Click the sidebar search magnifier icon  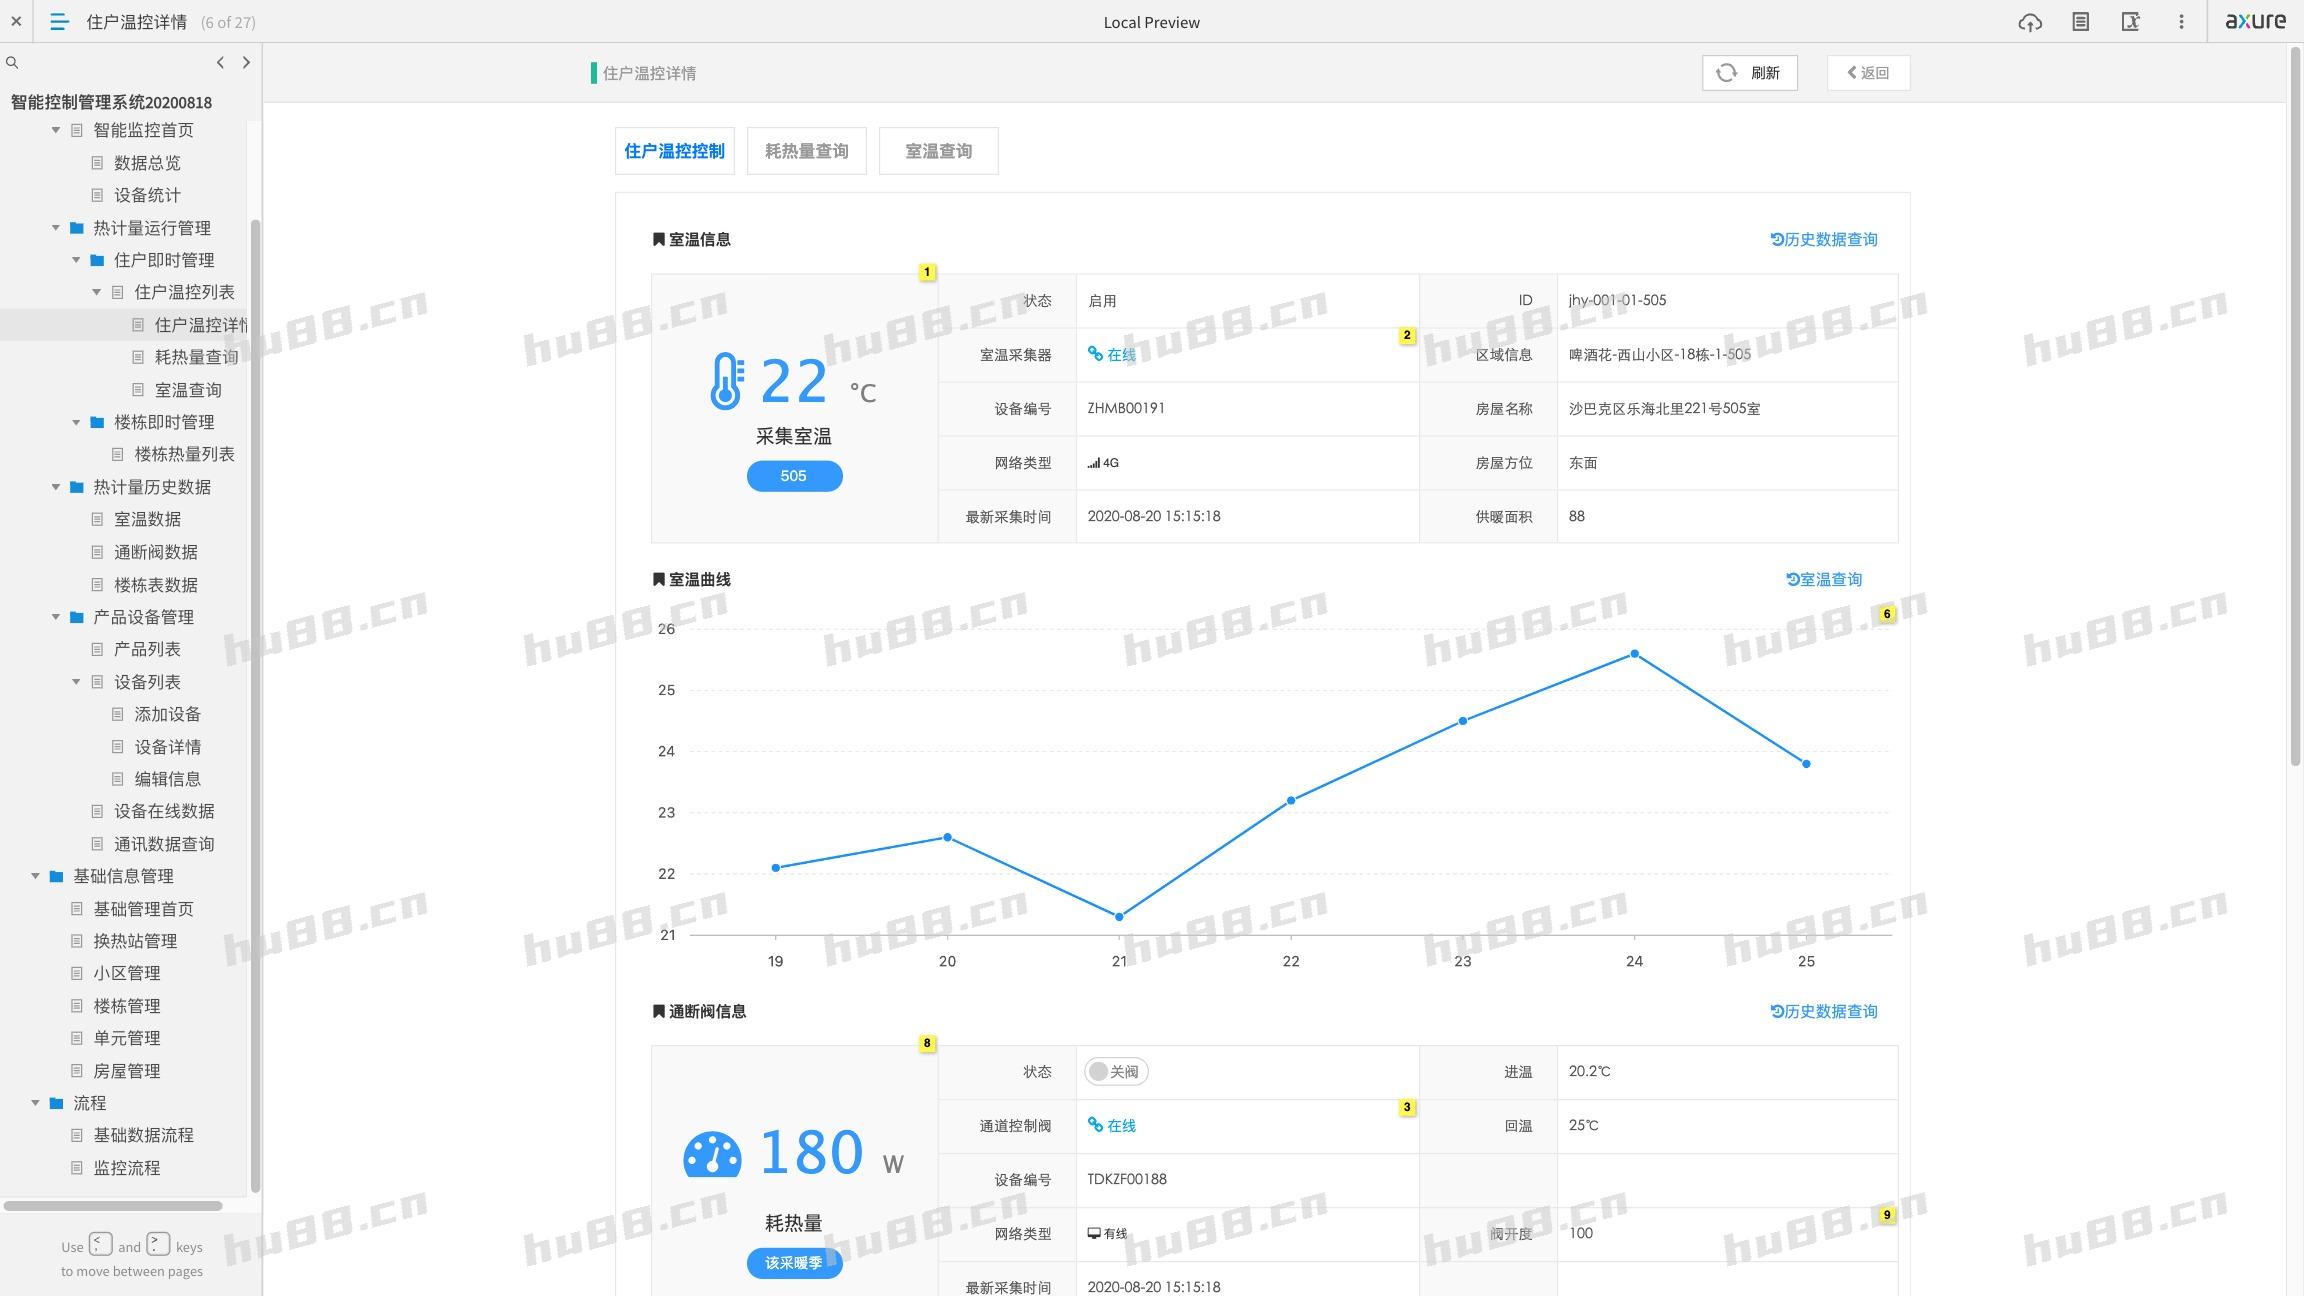tap(12, 62)
